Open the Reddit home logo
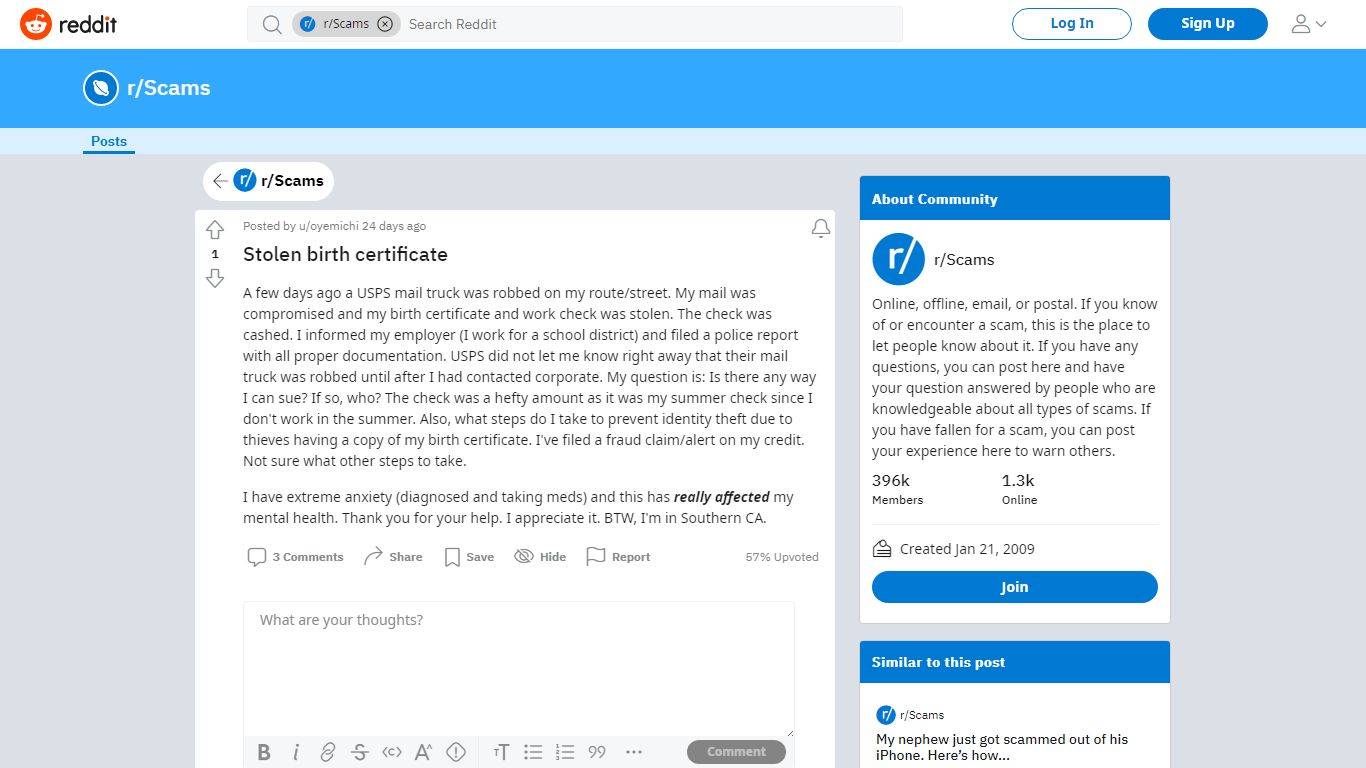This screenshot has height=768, width=1366. [x=69, y=24]
